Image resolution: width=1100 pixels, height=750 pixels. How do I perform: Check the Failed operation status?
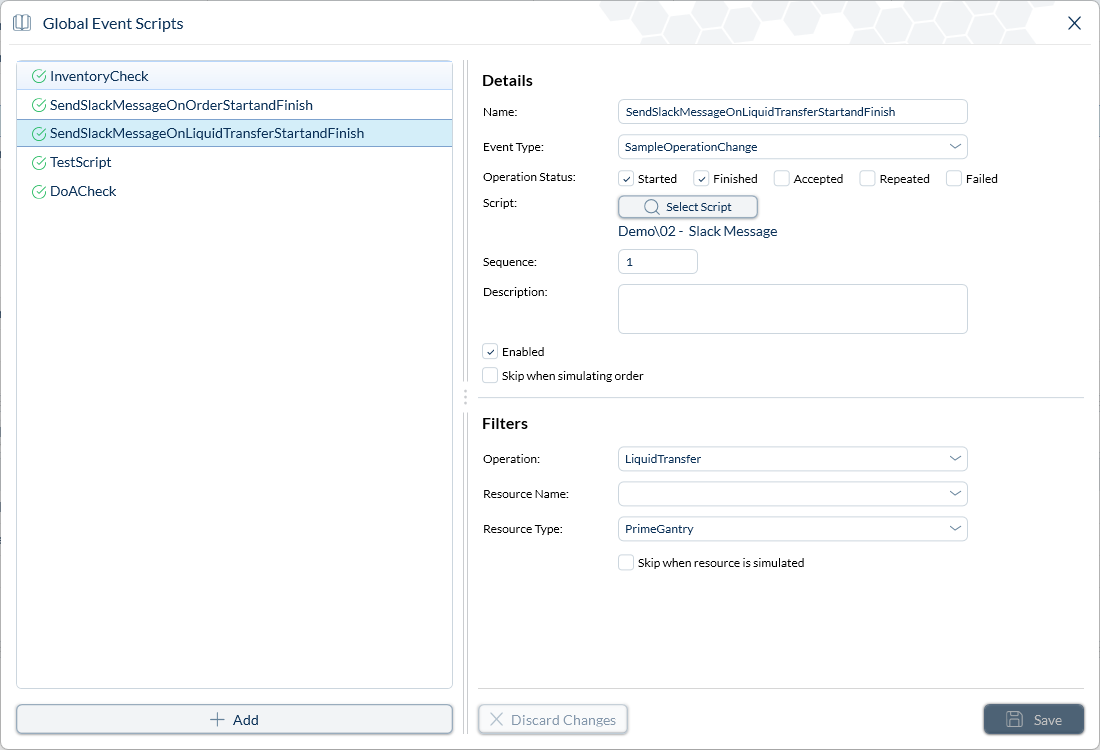(954, 179)
